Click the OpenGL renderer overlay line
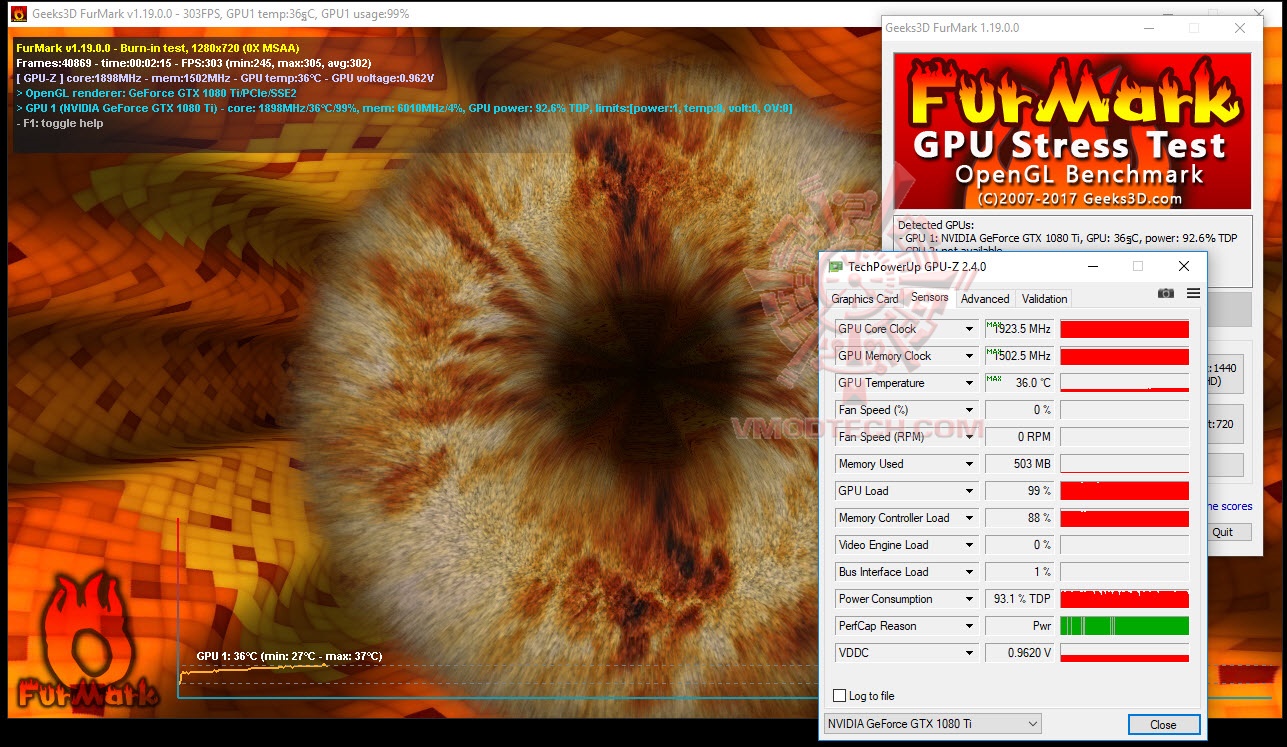The image size is (1287, 747). pyautogui.click(x=156, y=93)
